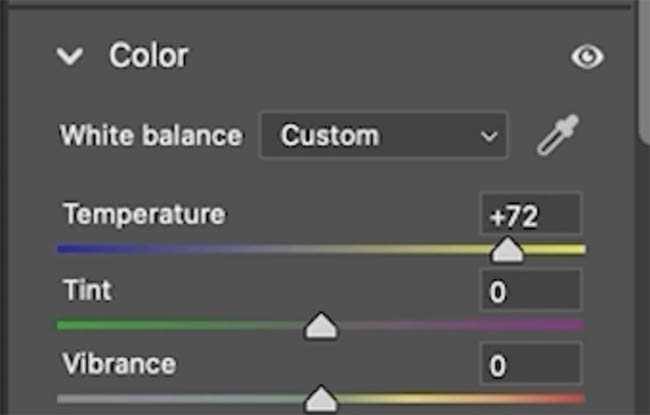Click the Tint value input field
Image resolution: width=650 pixels, height=415 pixels.
531,290
